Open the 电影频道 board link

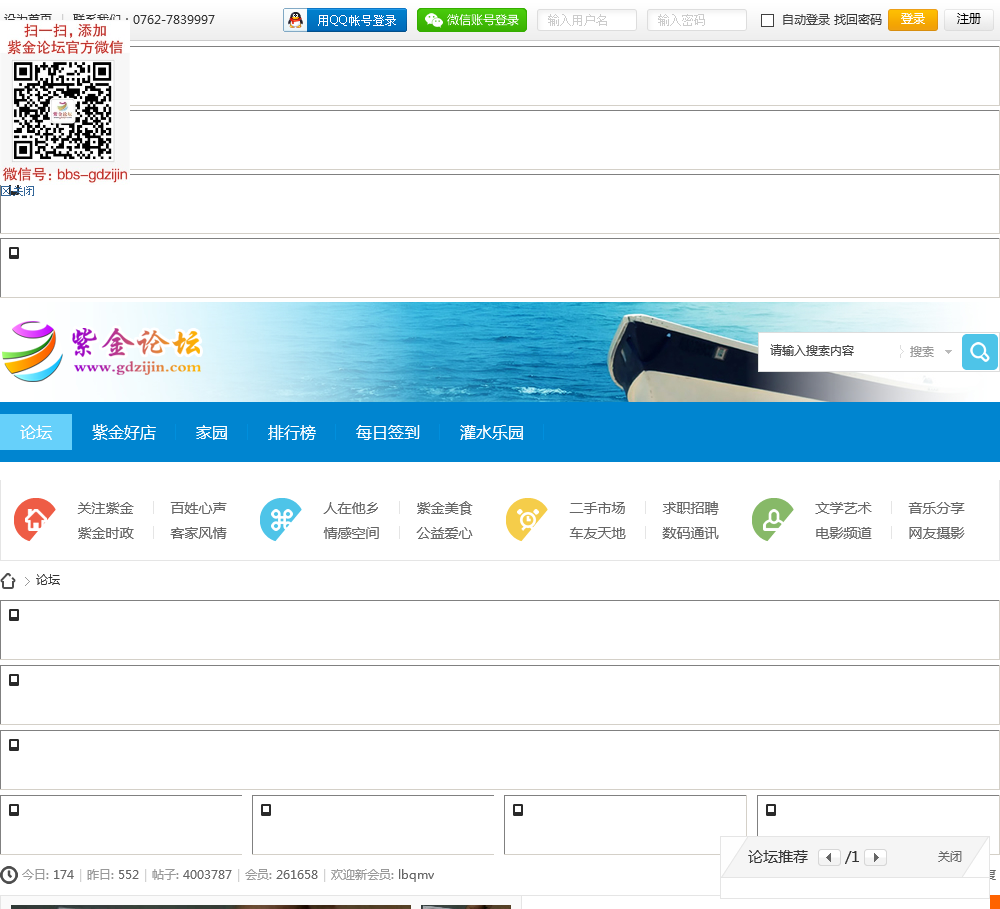tap(843, 533)
